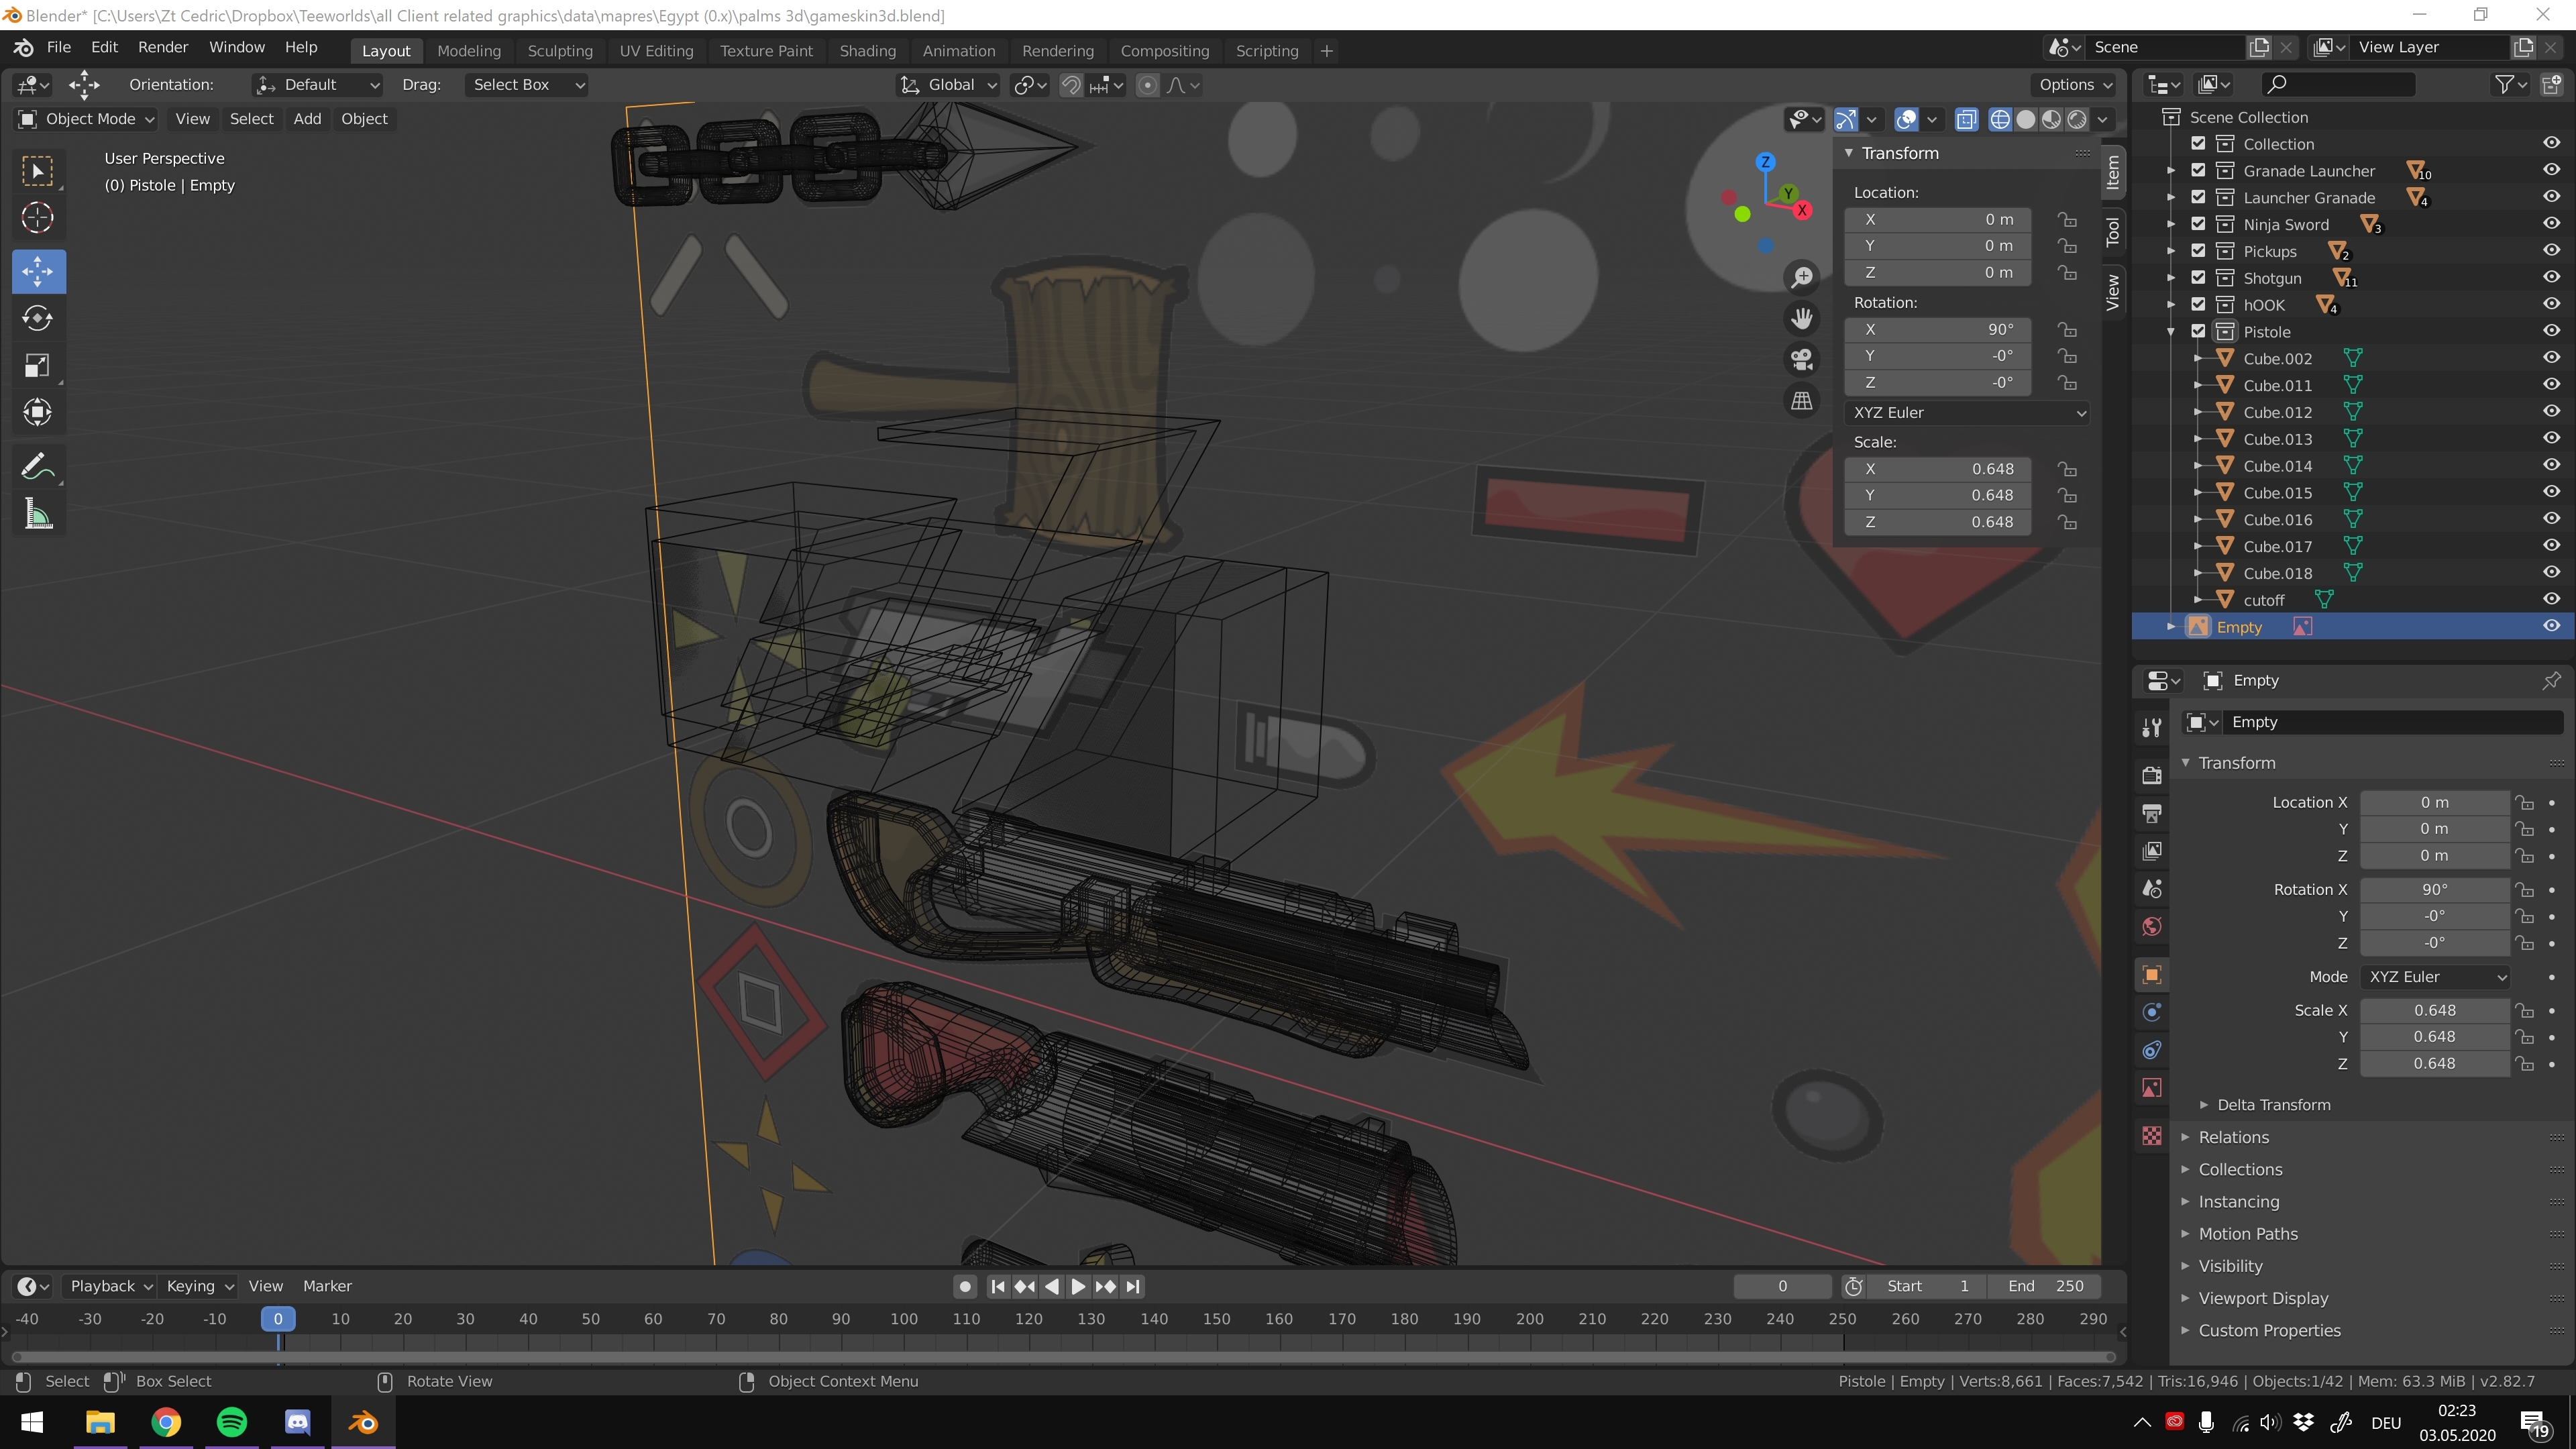Switch to the UV Editing workspace tab
This screenshot has height=1449, width=2576.
pyautogui.click(x=656, y=51)
